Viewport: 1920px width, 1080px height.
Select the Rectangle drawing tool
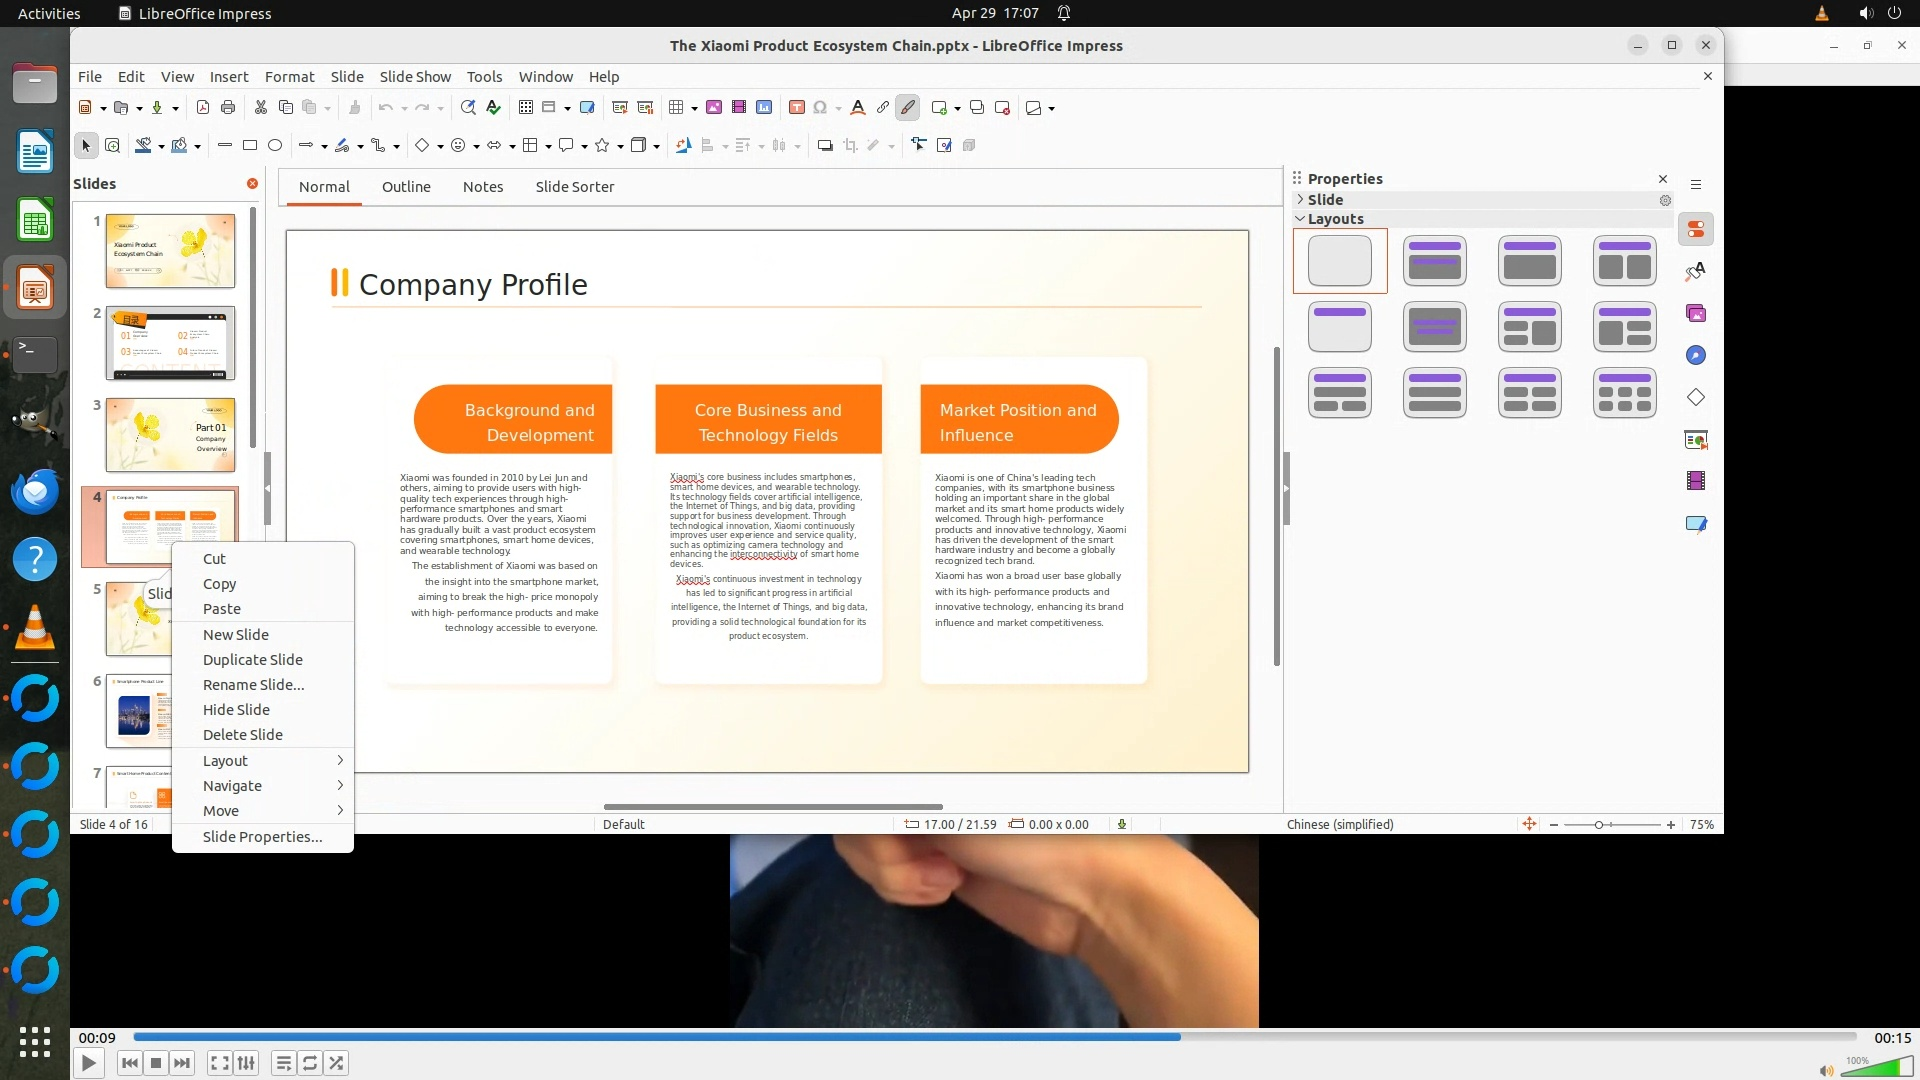click(x=250, y=146)
